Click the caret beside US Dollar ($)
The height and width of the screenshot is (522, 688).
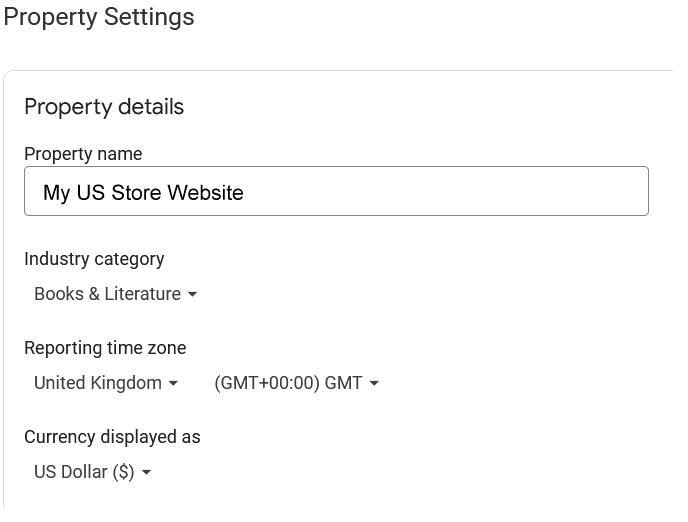coord(147,472)
